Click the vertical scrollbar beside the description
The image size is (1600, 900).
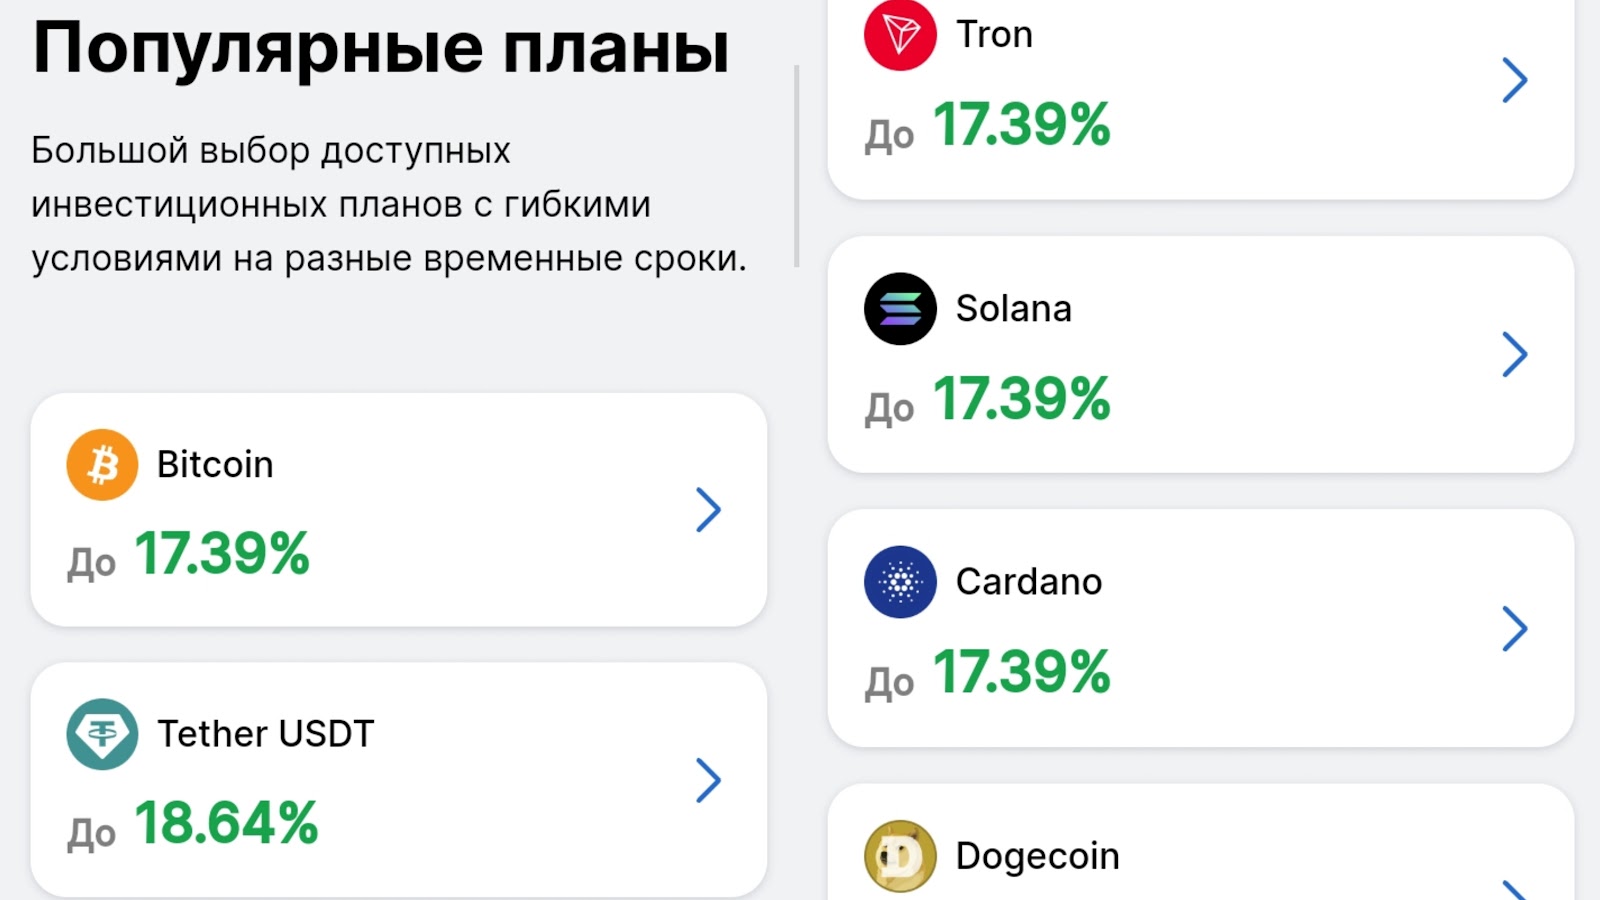[x=797, y=166]
